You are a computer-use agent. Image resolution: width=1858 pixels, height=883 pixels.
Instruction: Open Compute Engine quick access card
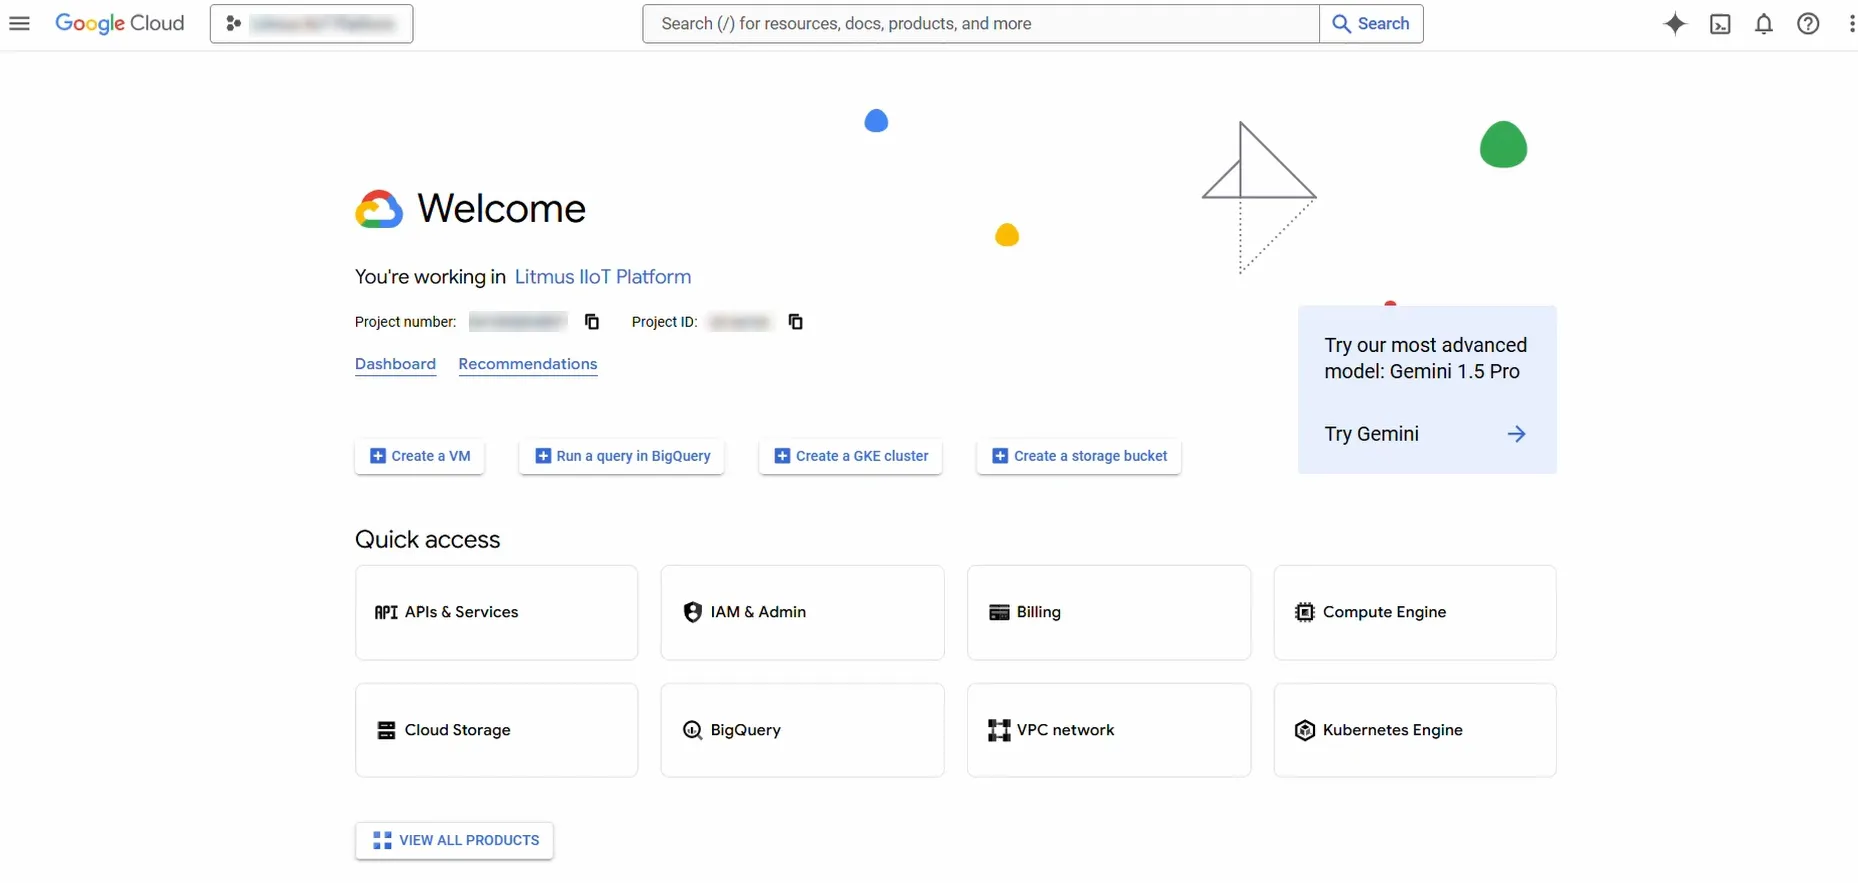click(1415, 613)
